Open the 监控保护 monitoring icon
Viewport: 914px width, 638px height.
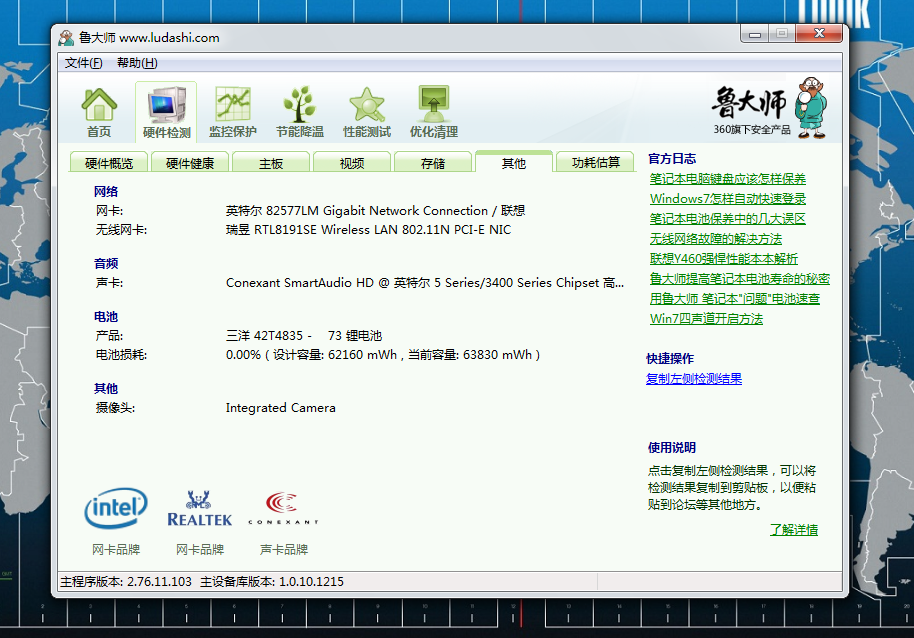233,112
